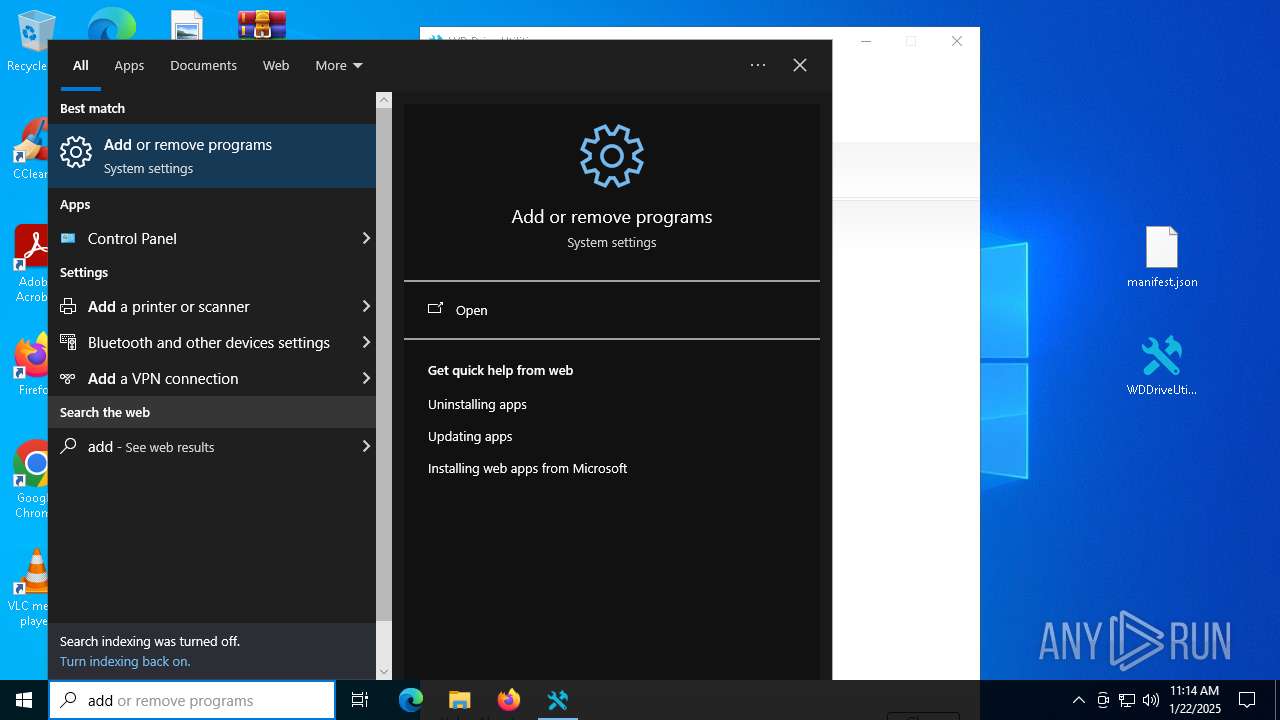
Task: Open search options ellipsis menu
Action: [758, 65]
